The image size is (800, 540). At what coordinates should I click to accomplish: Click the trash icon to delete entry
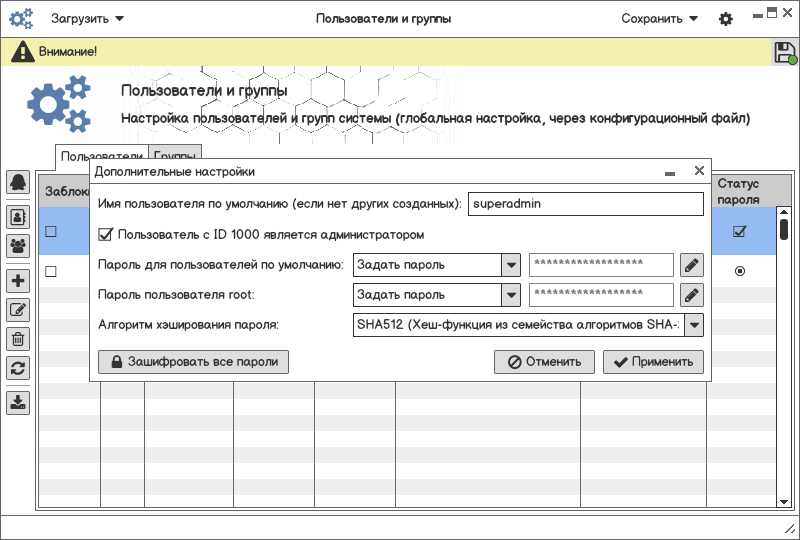pyautogui.click(x=18, y=339)
